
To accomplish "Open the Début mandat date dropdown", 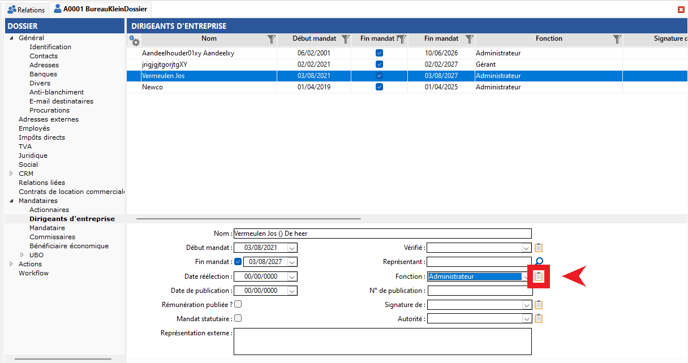I will coord(292,248).
